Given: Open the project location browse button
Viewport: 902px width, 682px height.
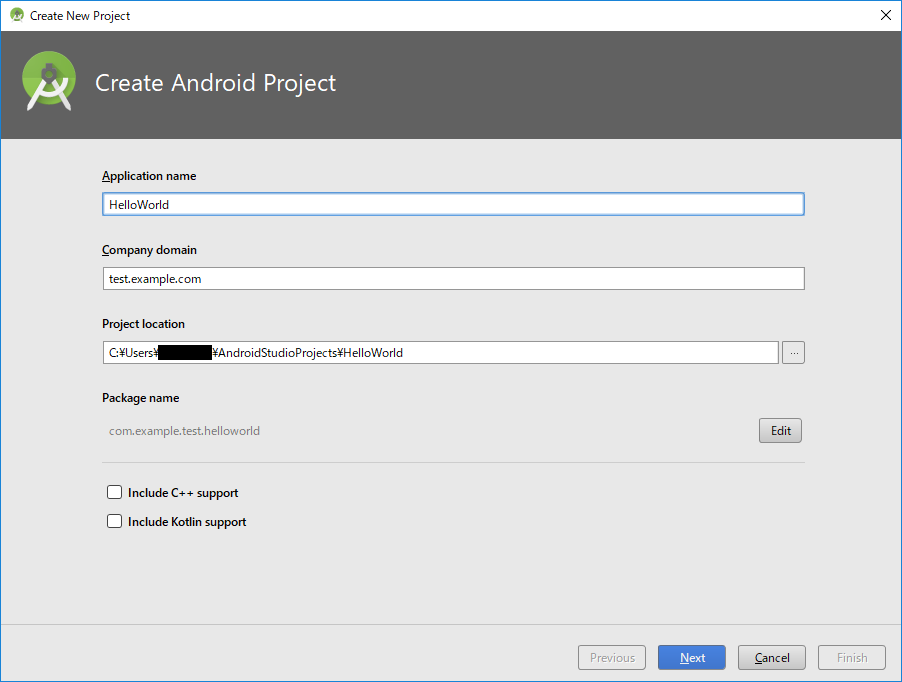Looking at the screenshot, I should click(x=793, y=353).
